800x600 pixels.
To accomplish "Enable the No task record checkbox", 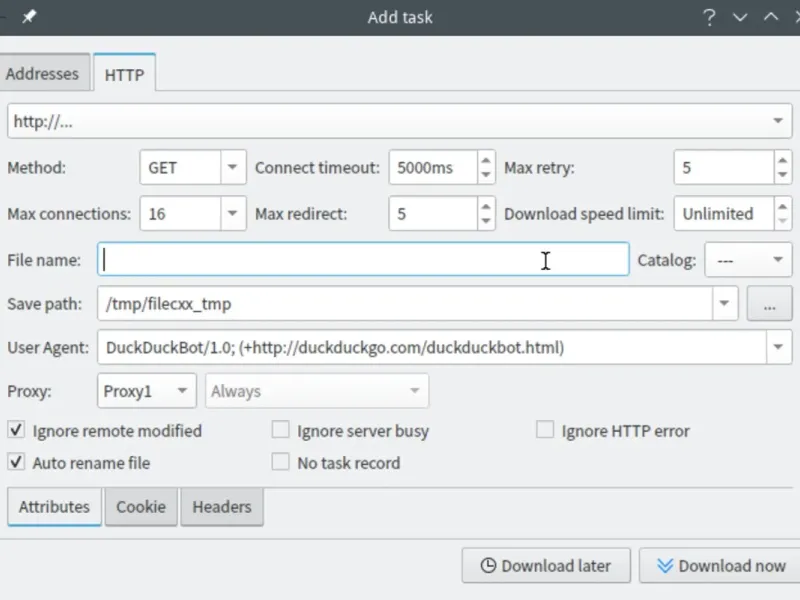I will [x=281, y=463].
